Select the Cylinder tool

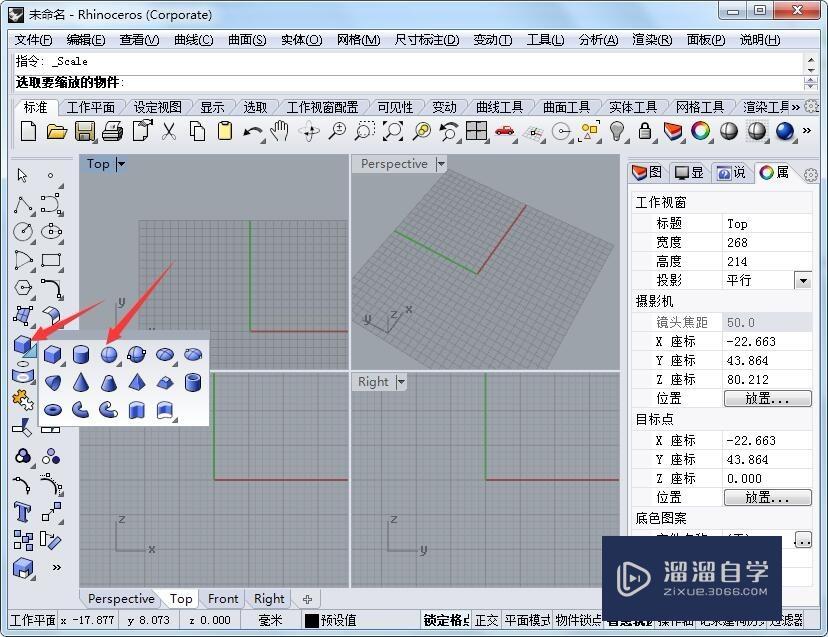(81, 354)
